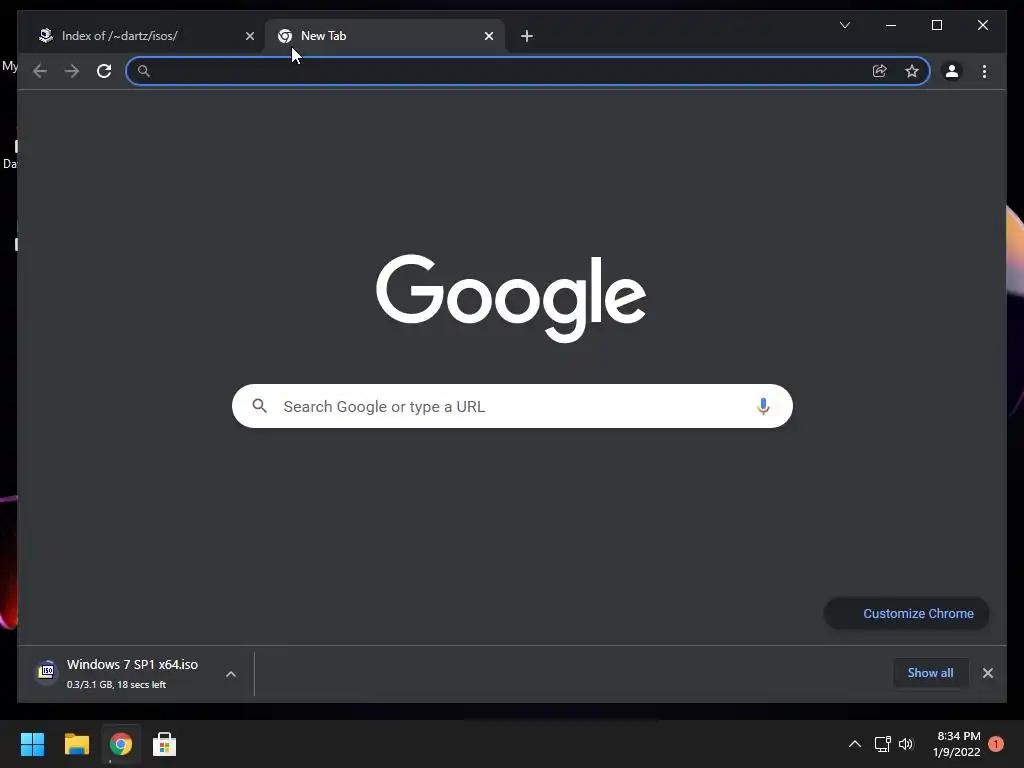Click the magnifier in Google search box
1024x768 pixels.
(x=259, y=406)
